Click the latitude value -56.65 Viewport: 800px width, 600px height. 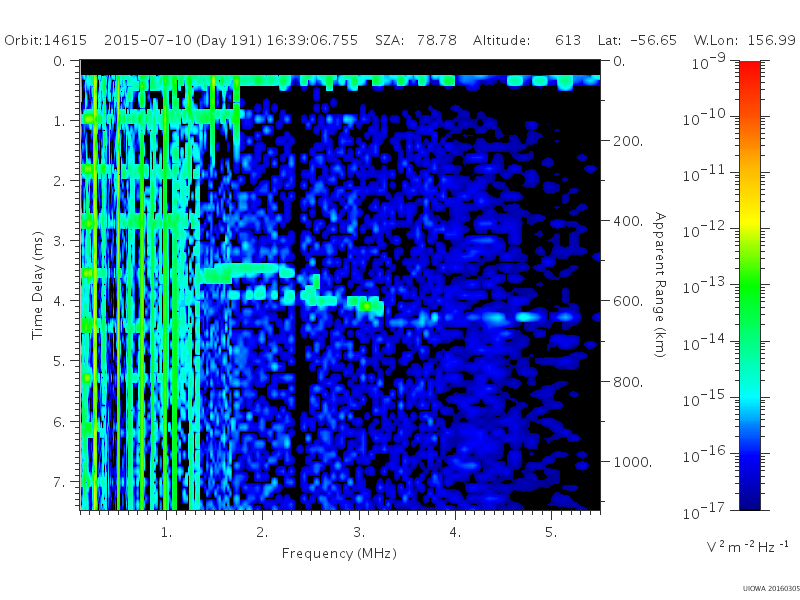pos(654,40)
